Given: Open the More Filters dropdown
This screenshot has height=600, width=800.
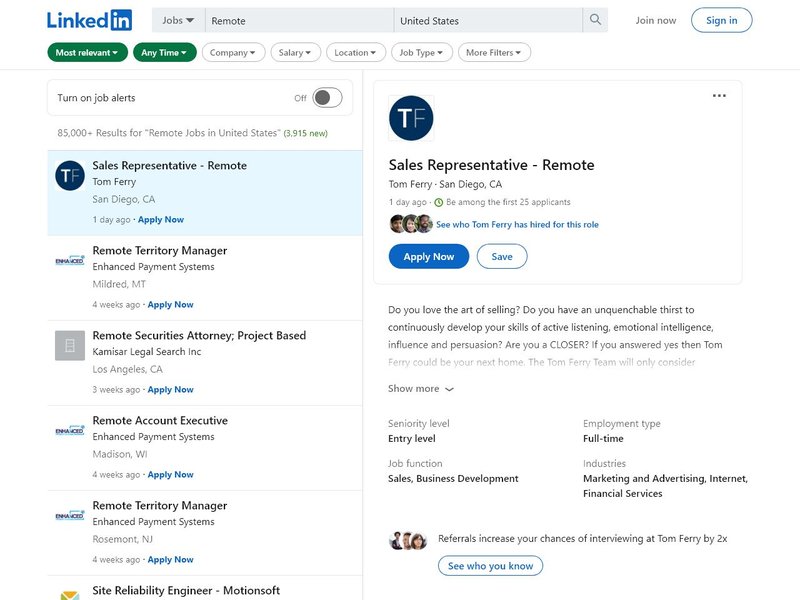Looking at the screenshot, I should pos(494,53).
